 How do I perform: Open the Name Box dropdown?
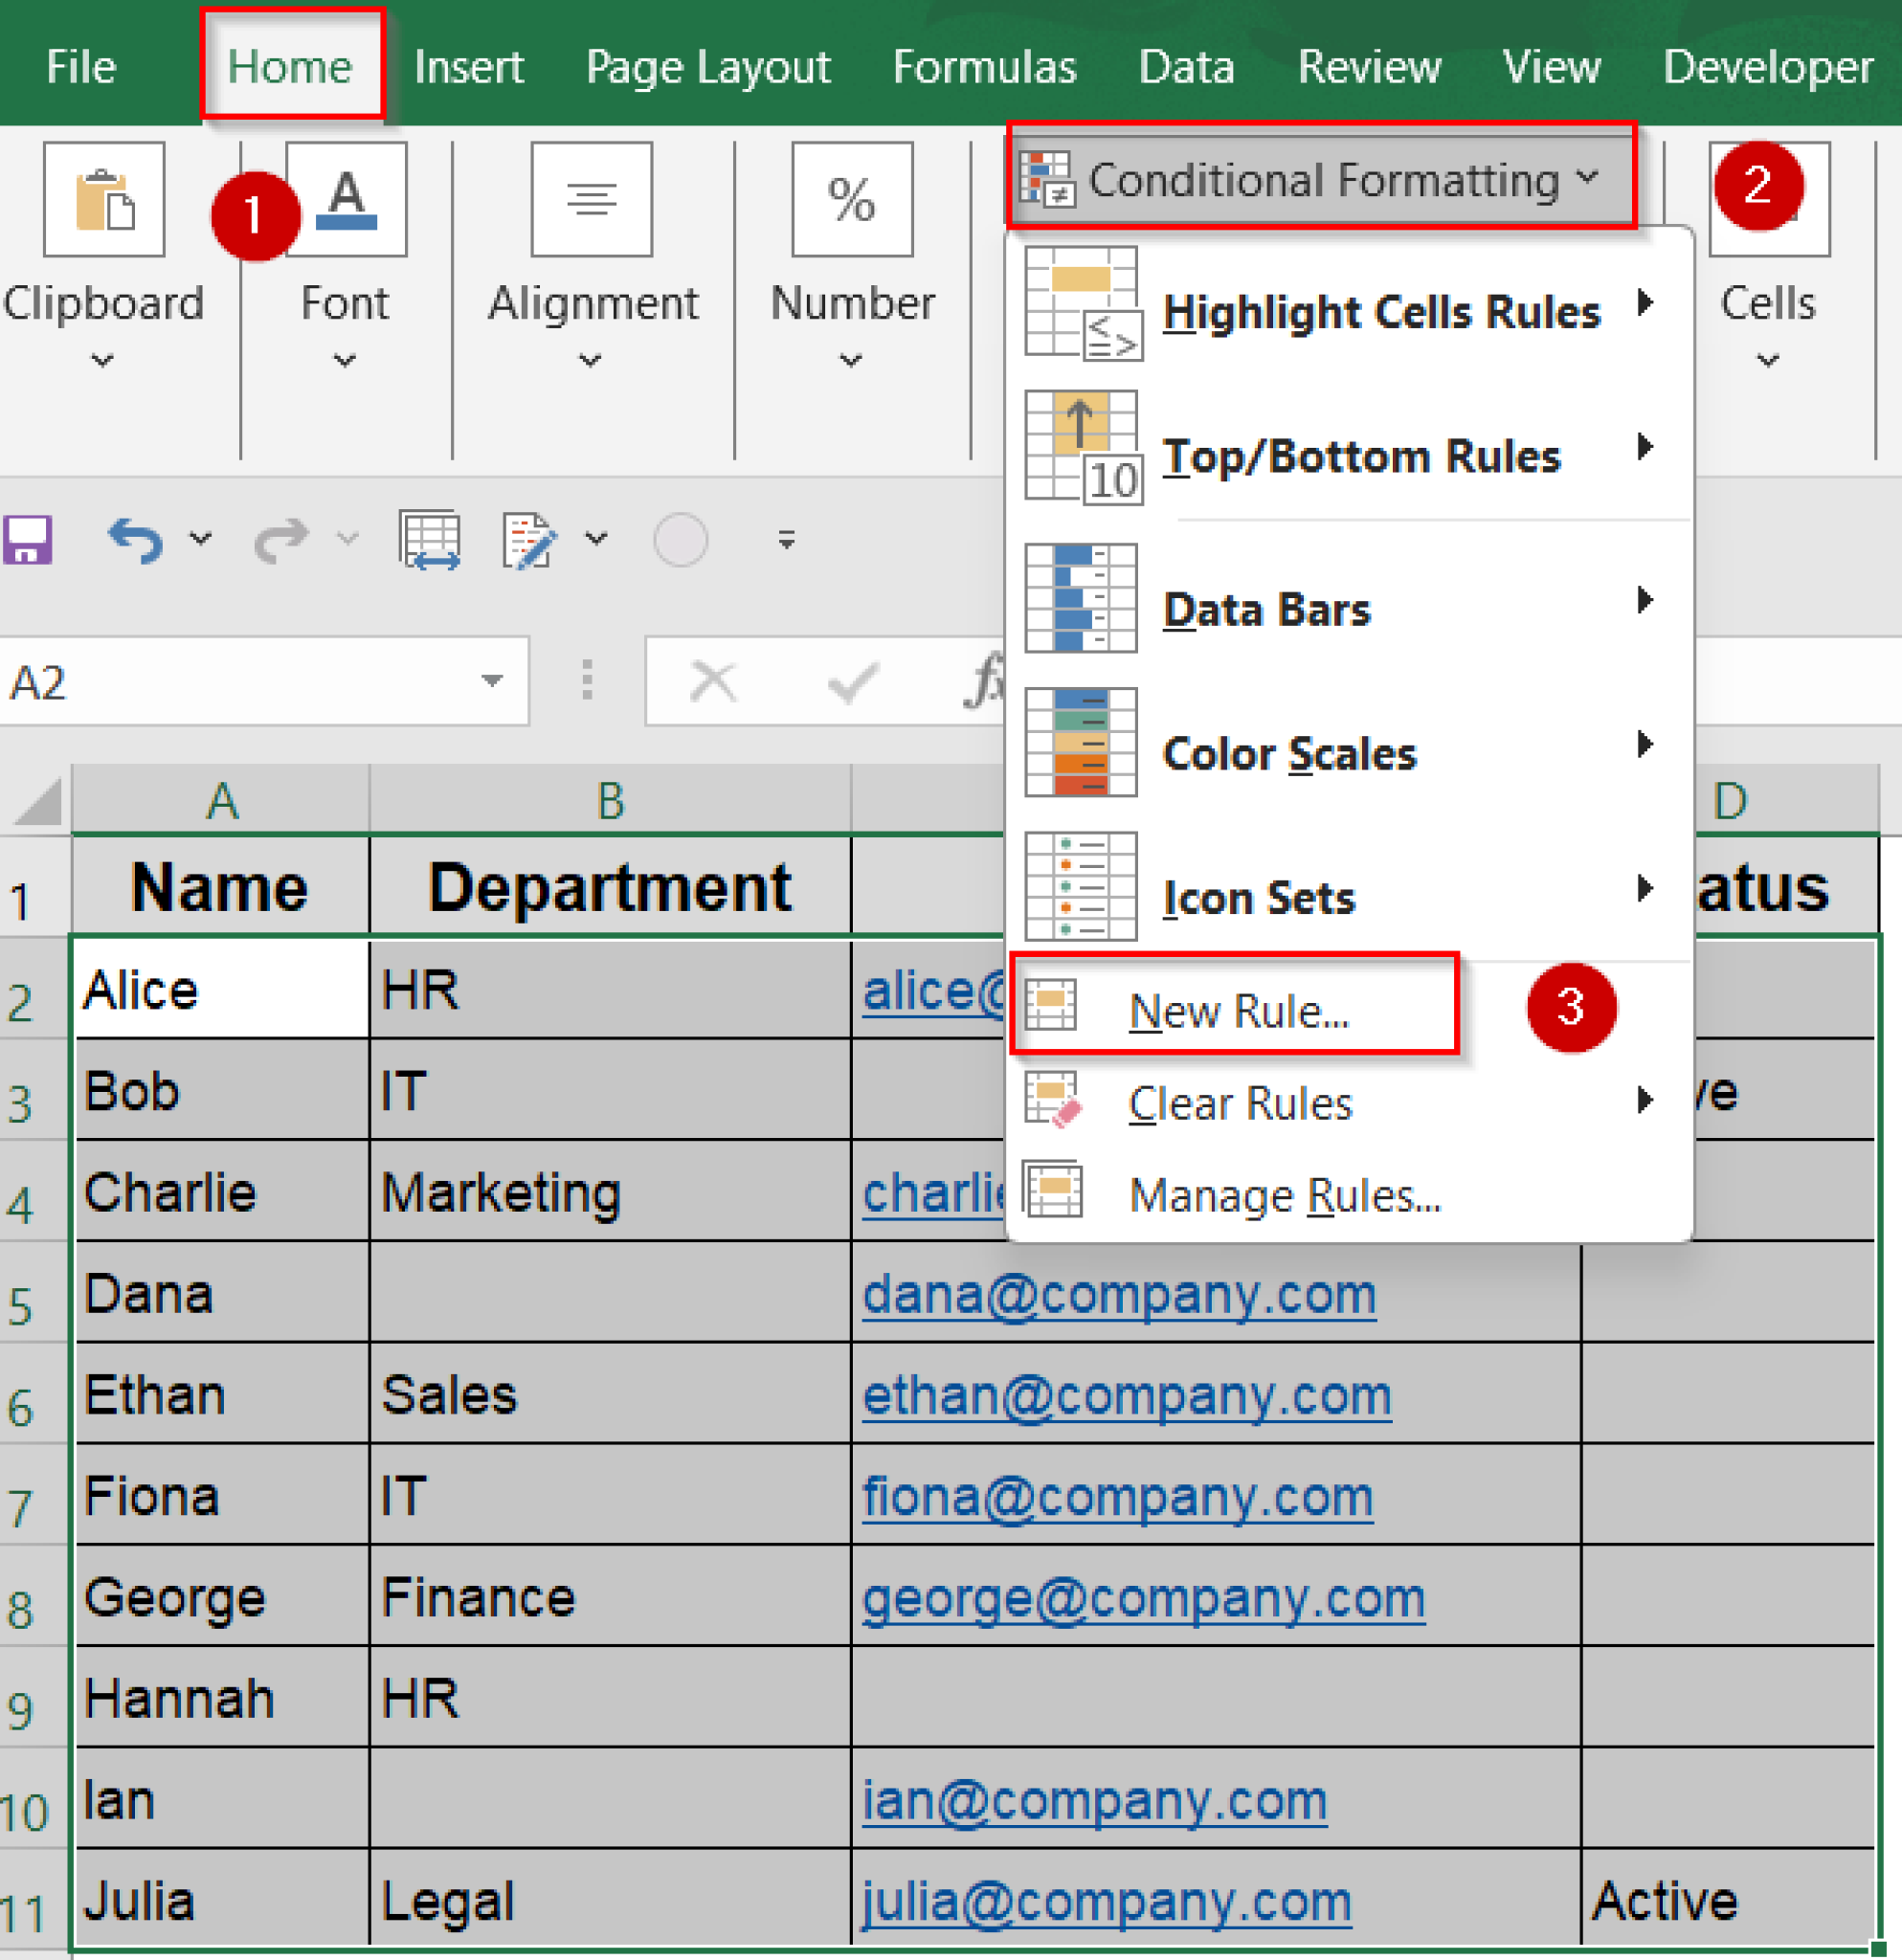492,680
